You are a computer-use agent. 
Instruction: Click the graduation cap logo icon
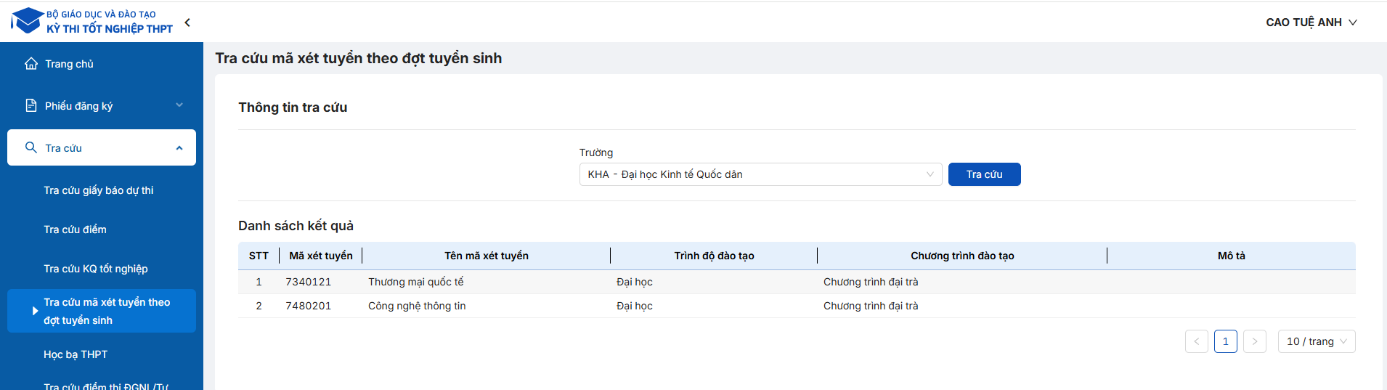[27, 20]
